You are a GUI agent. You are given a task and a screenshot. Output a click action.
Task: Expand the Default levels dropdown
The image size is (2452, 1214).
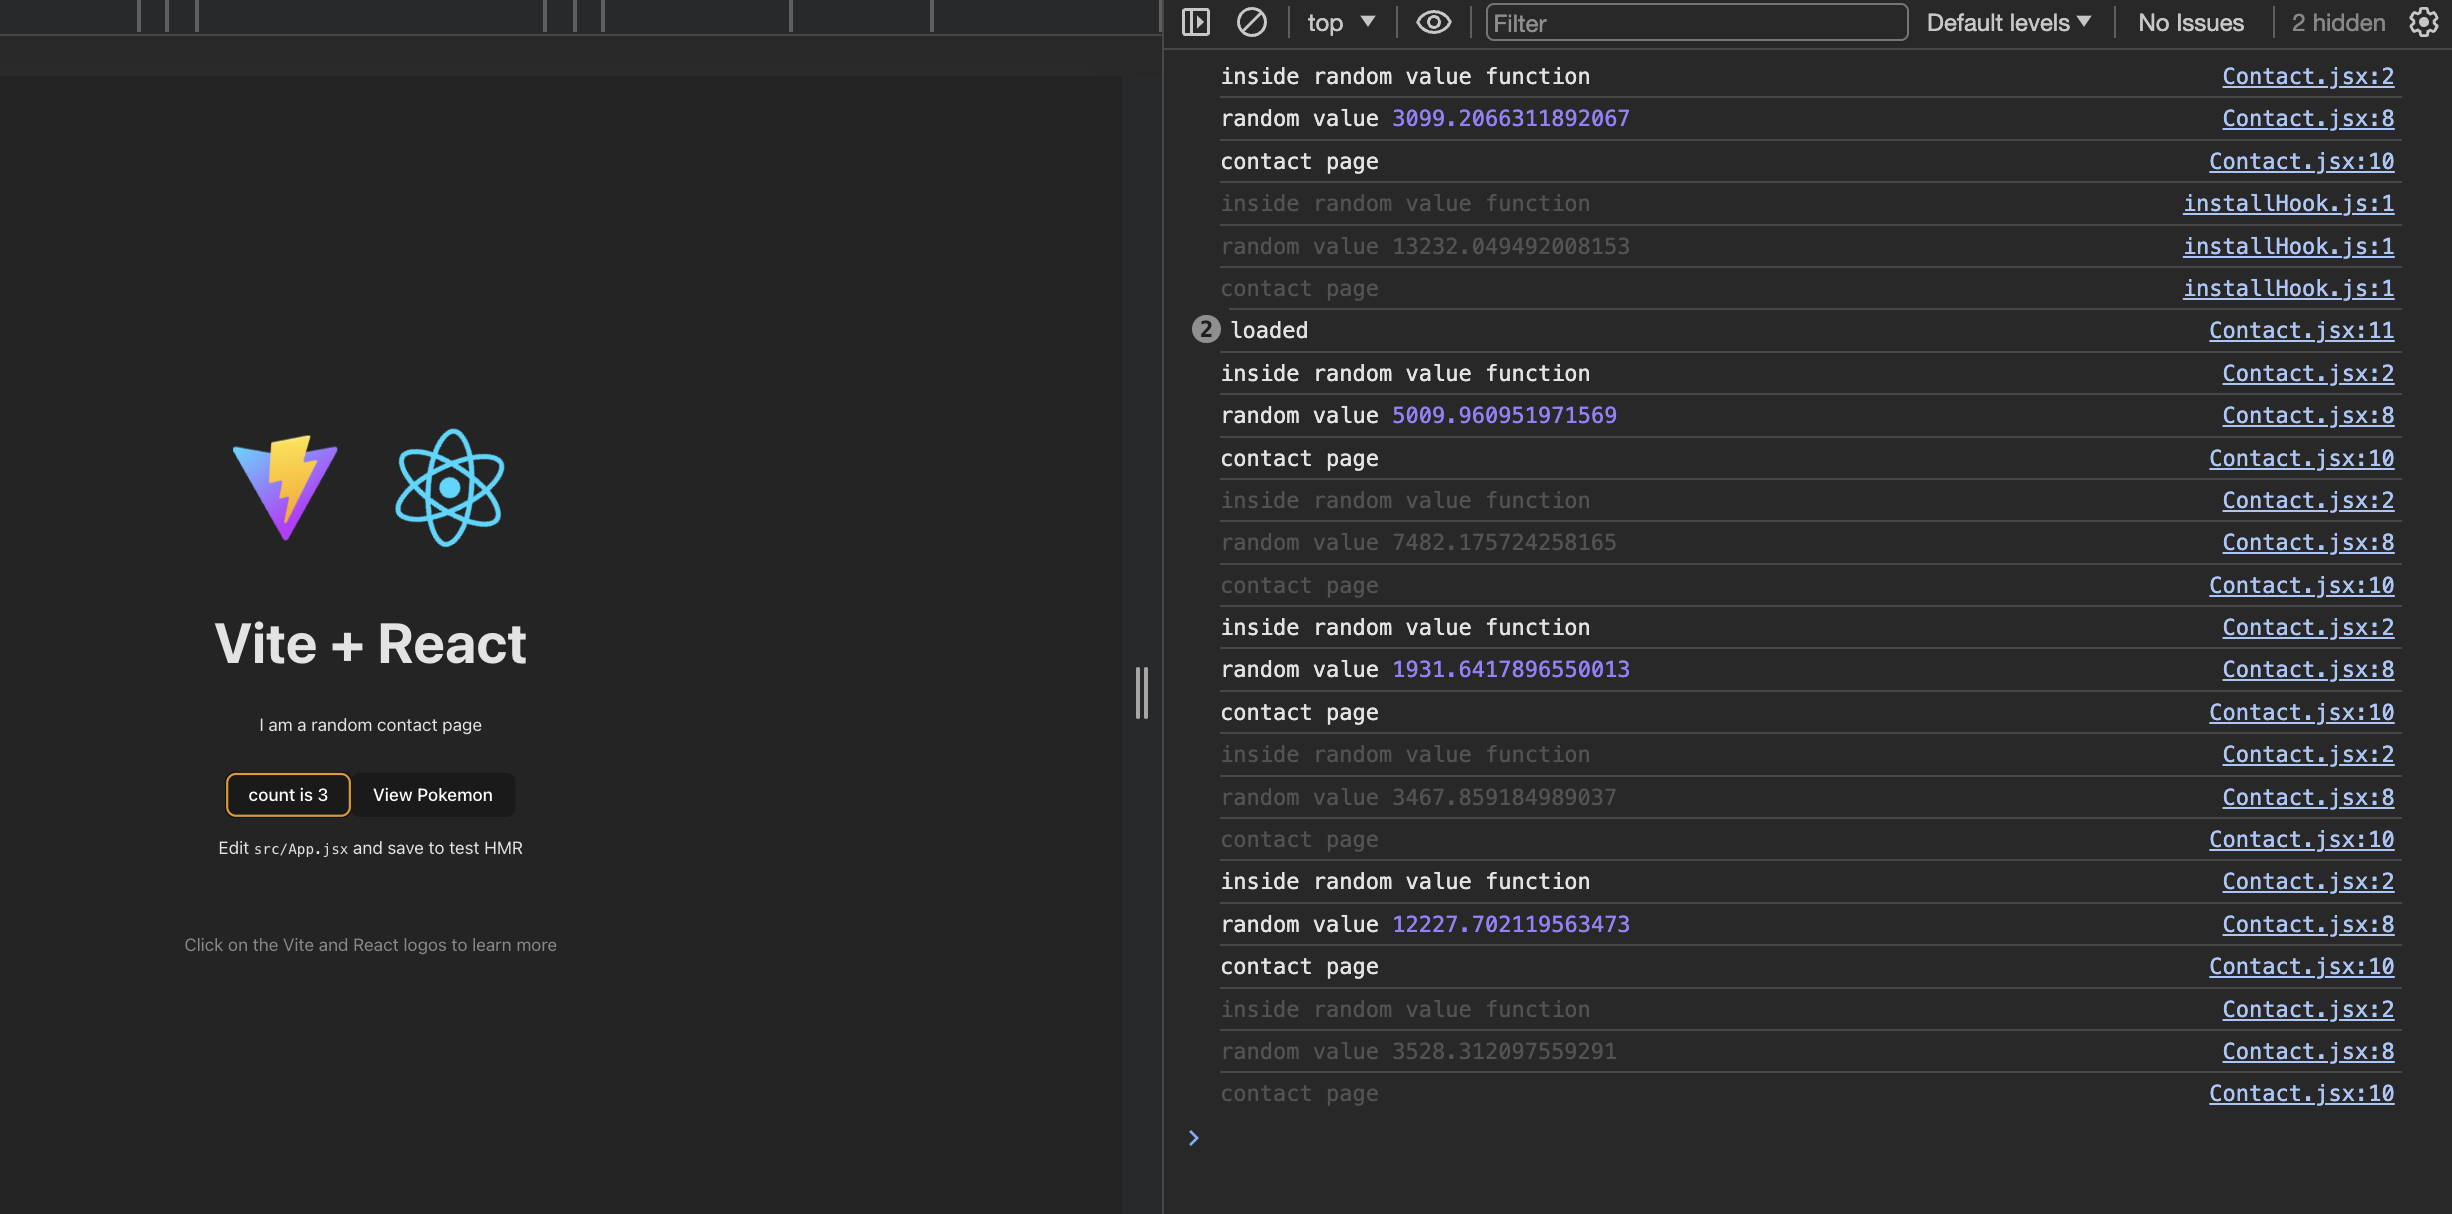pyautogui.click(x=2008, y=22)
